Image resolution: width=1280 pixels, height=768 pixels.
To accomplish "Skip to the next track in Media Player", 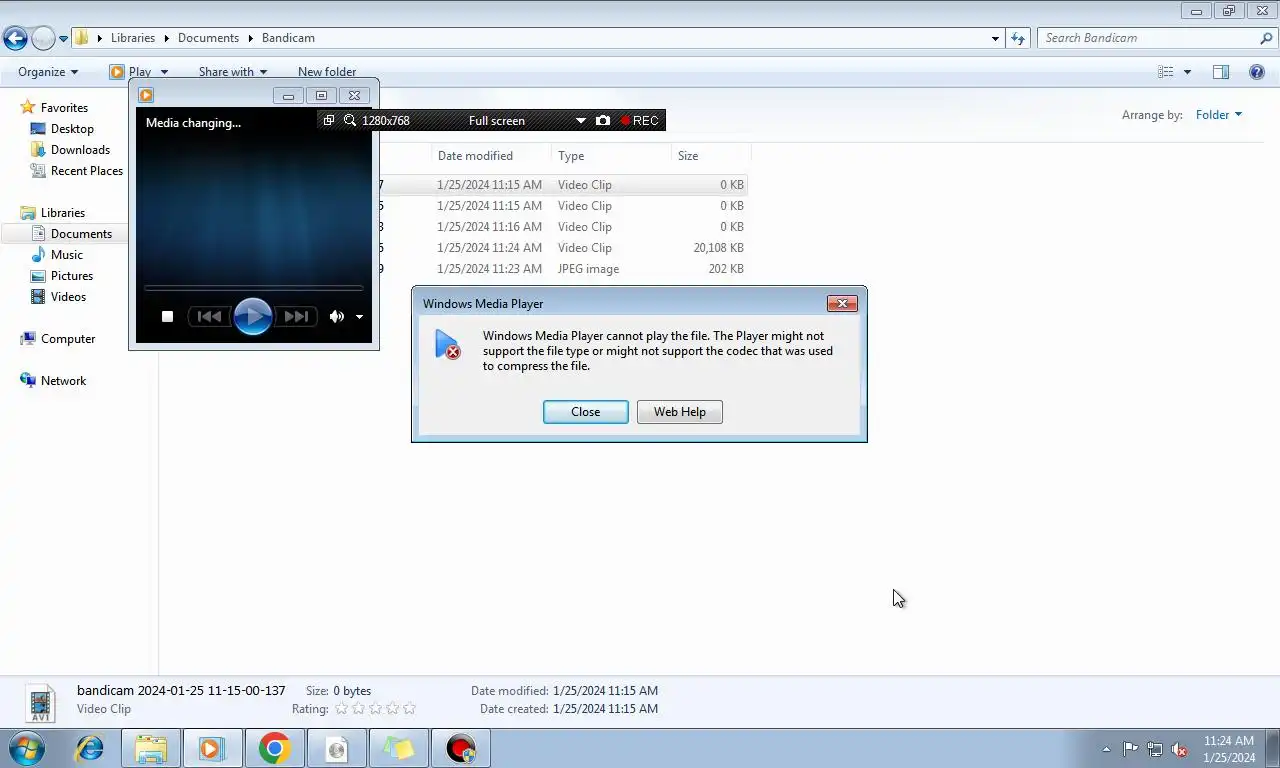I will pyautogui.click(x=296, y=317).
